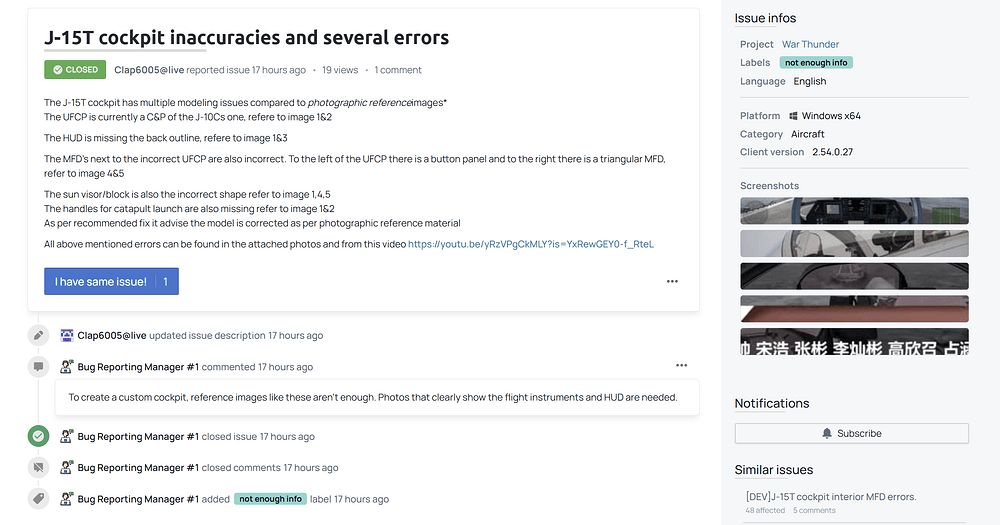This screenshot has width=1000, height=525.
Task: Click the comments-closed timeline icon
Action: tap(37, 467)
